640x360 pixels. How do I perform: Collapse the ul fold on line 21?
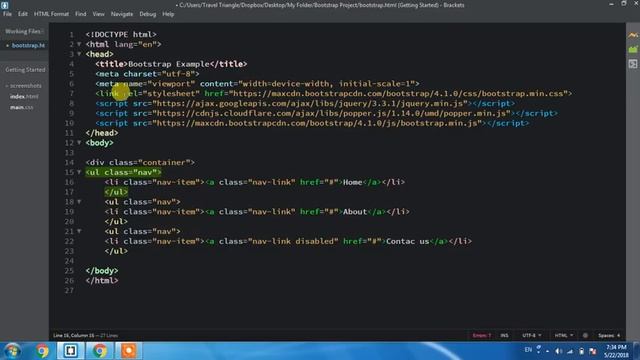point(79,231)
